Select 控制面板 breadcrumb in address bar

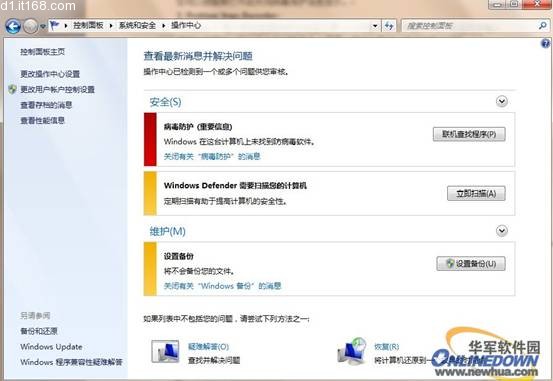click(88, 25)
